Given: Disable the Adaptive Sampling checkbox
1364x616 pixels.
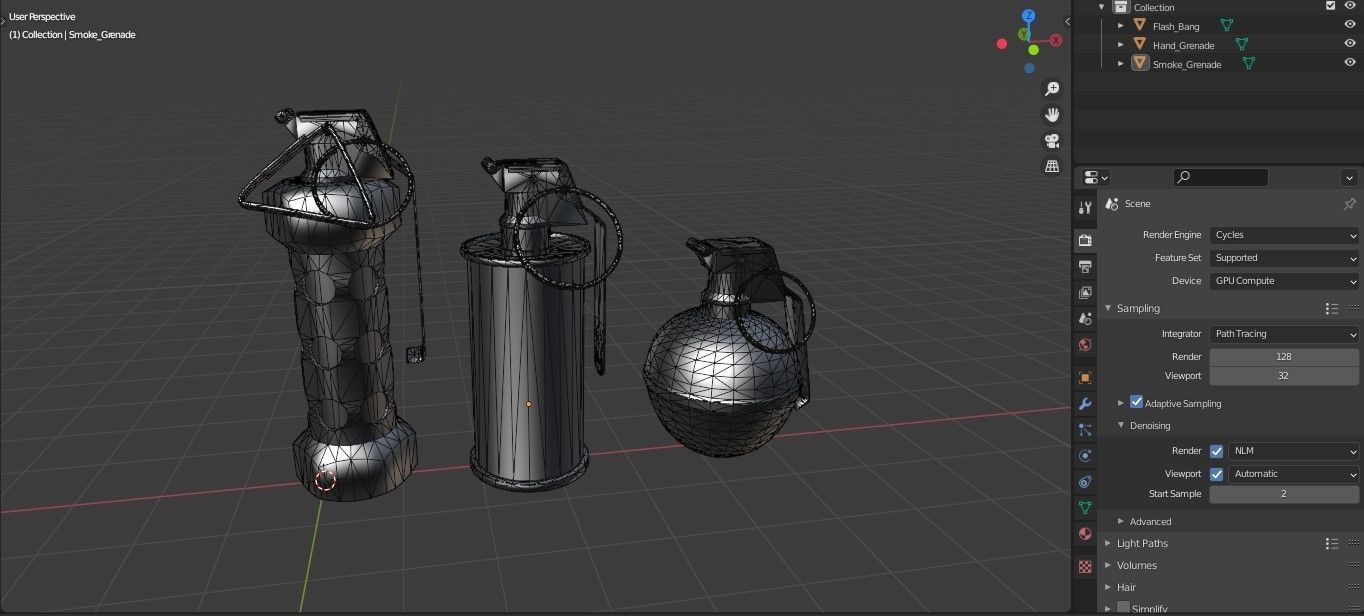Looking at the screenshot, I should [x=1136, y=402].
